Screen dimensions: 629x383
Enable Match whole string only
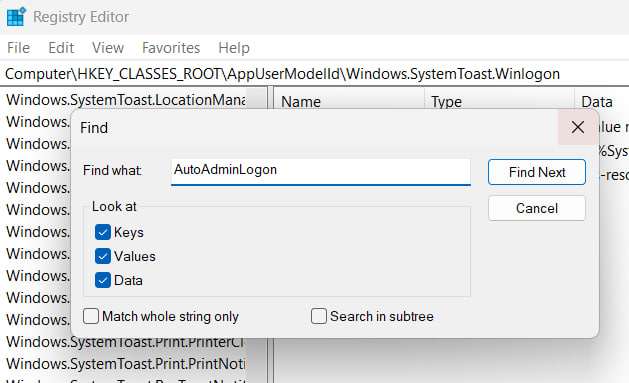coord(91,316)
